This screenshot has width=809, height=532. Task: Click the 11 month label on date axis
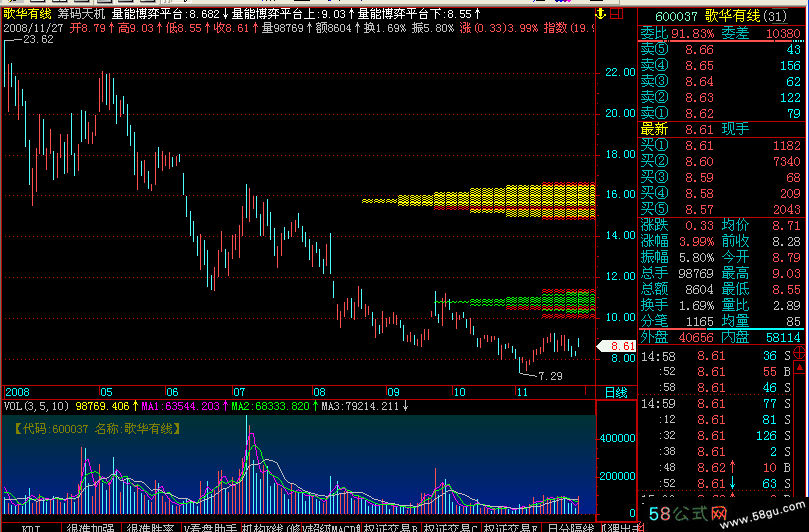pos(522,392)
